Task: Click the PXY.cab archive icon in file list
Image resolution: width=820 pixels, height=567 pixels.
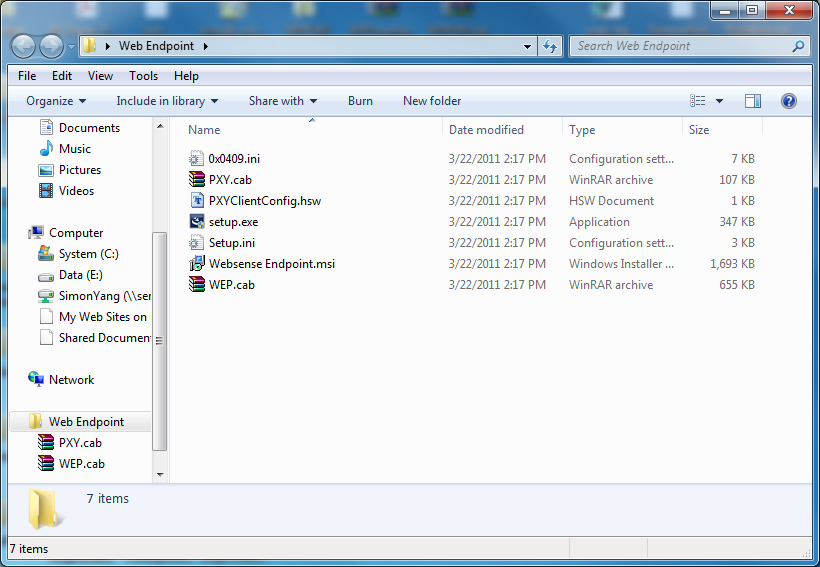Action: tap(196, 179)
